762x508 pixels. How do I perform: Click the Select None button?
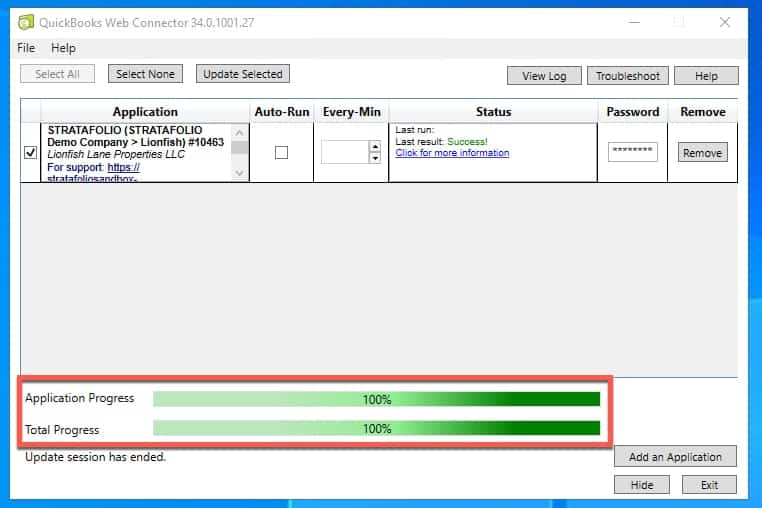click(x=145, y=74)
